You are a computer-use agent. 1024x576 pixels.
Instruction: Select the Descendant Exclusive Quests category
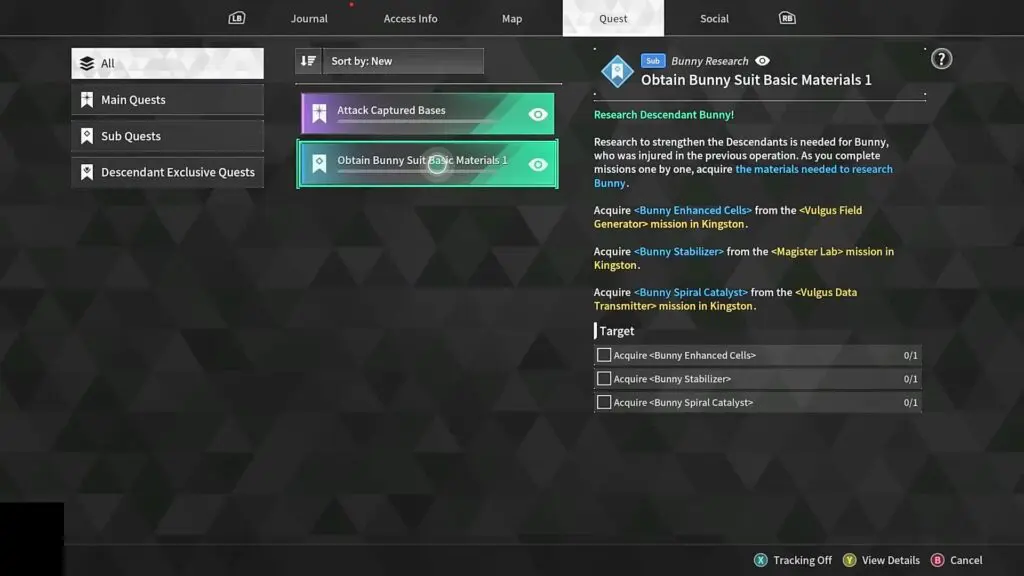[167, 172]
